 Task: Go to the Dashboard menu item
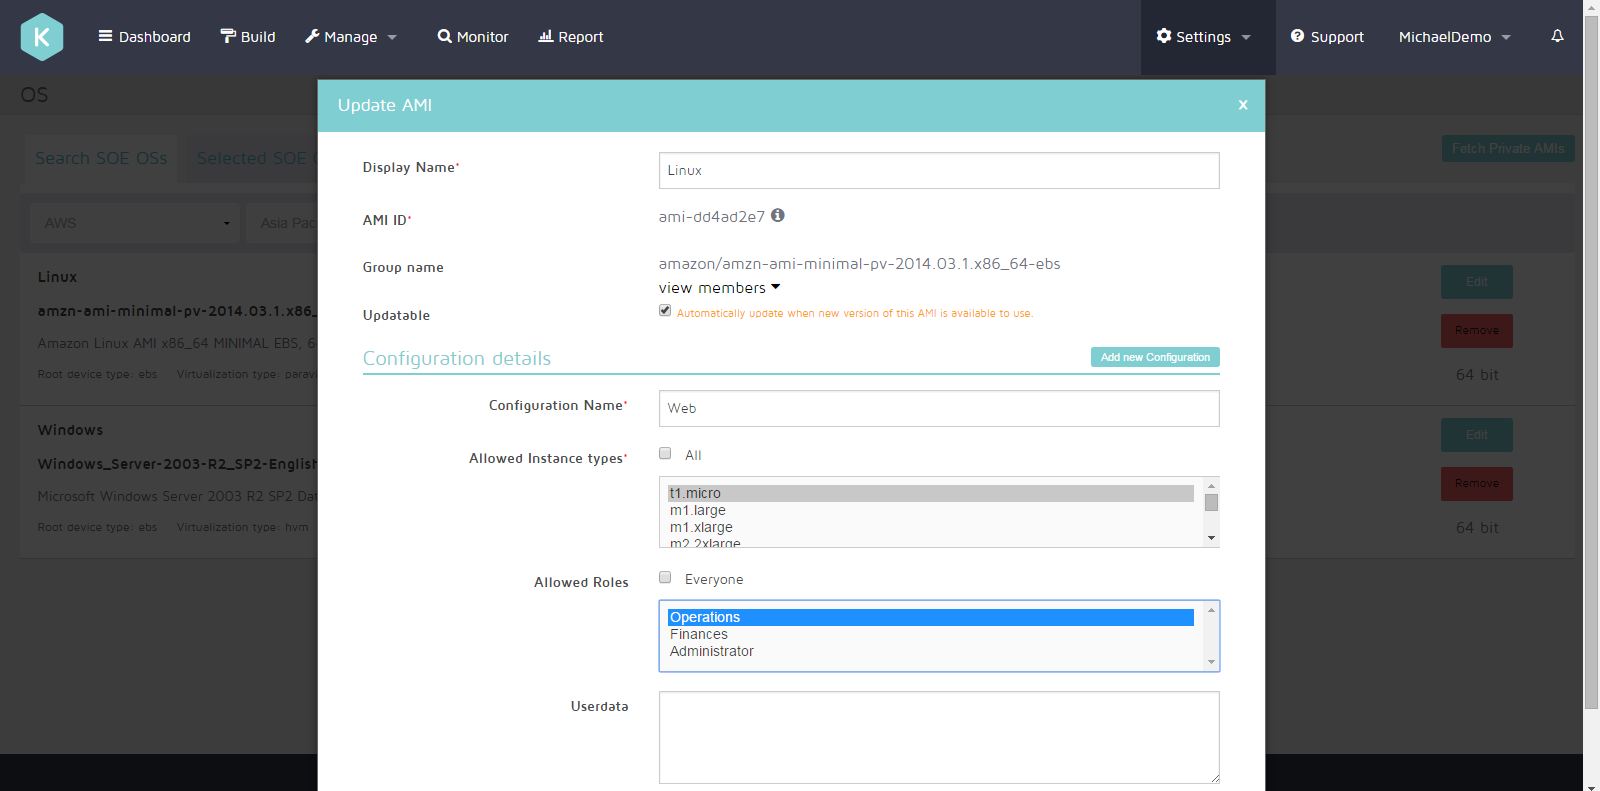tap(144, 37)
